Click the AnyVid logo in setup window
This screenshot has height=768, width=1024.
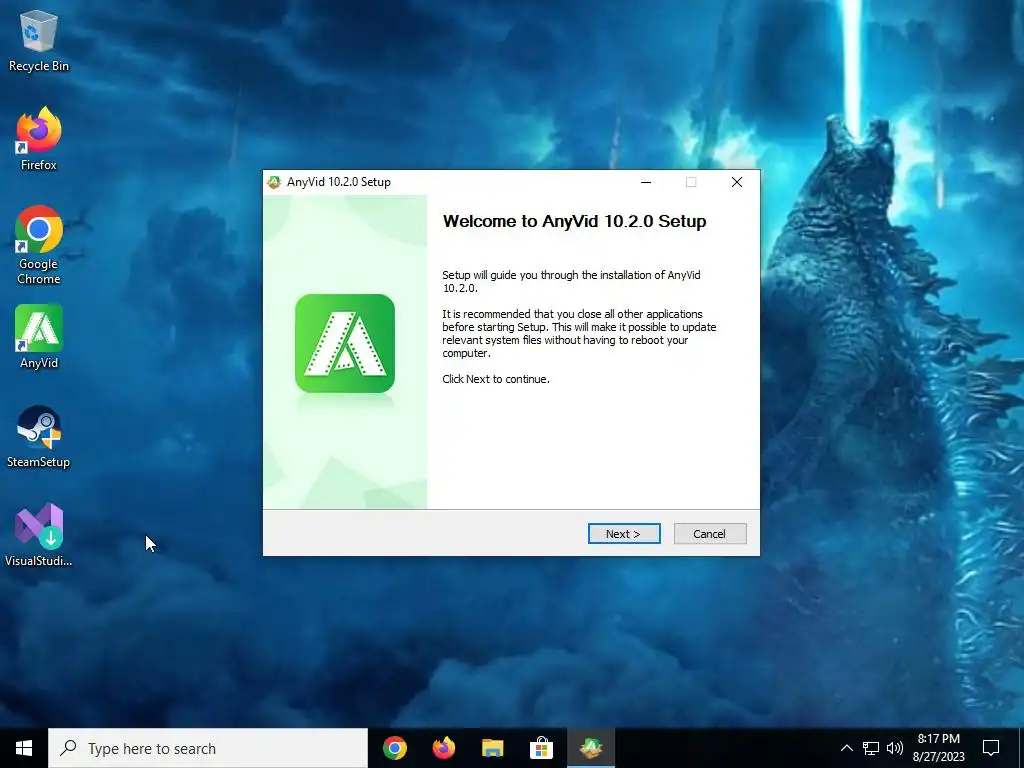345,344
